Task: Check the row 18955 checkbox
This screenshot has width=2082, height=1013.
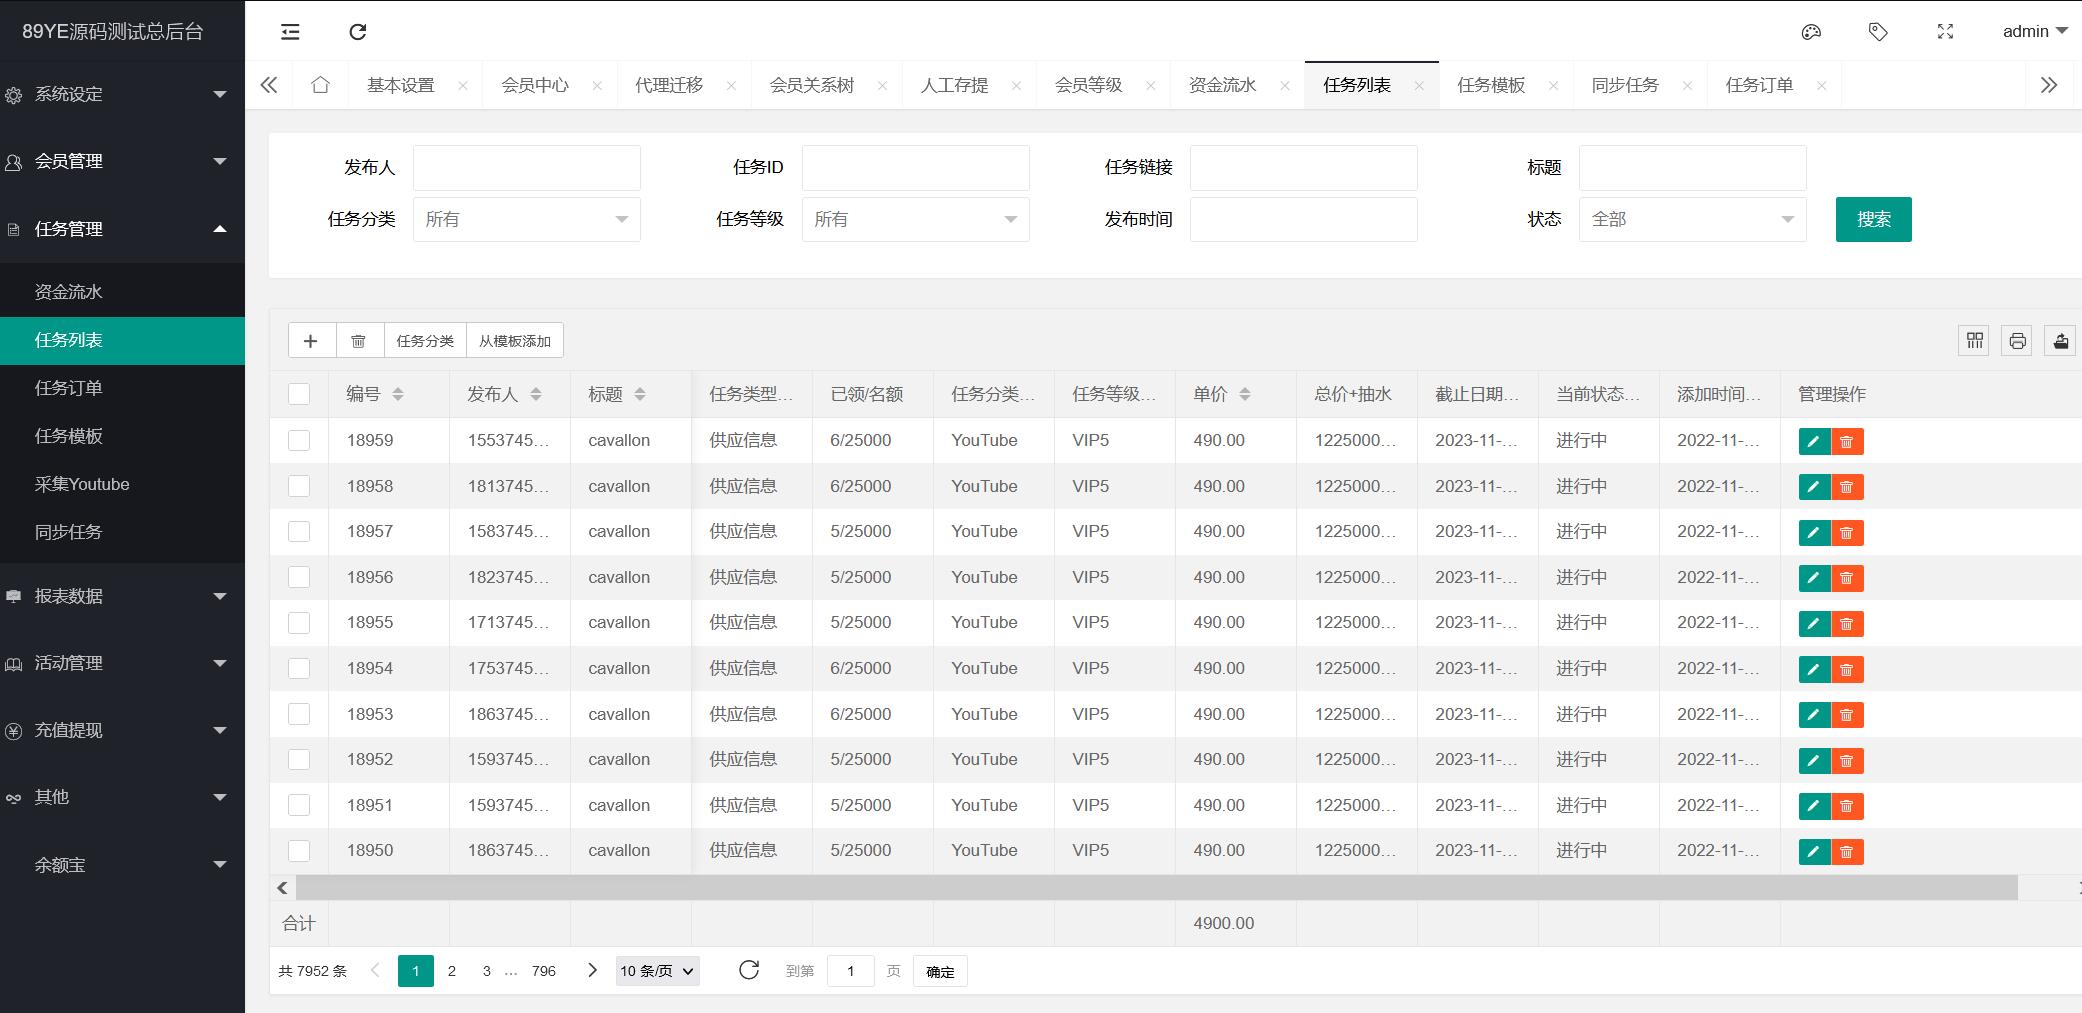Action: point(299,623)
